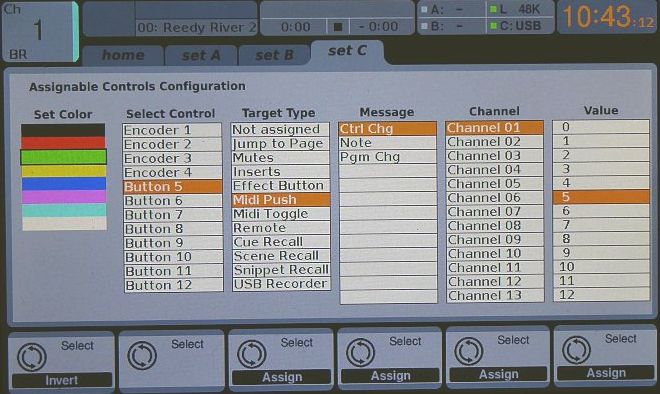This screenshot has width=660, height=394.
Task: Select Encoder 3 in the control list
Action: click(172, 159)
